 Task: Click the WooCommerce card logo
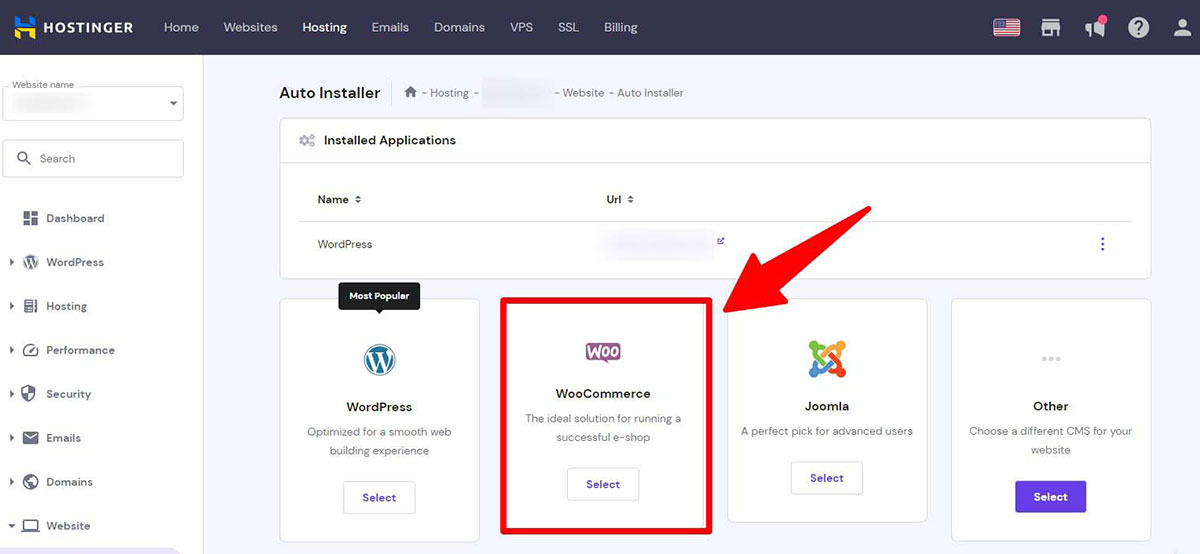point(603,351)
